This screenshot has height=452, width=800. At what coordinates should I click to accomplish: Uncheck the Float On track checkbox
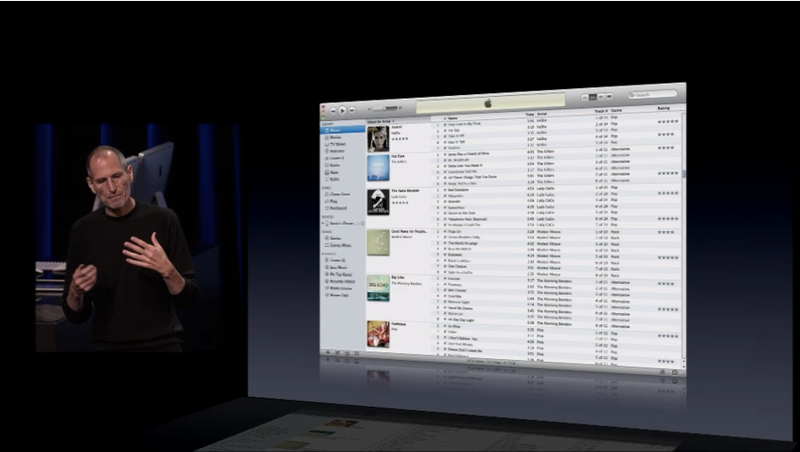[x=445, y=231]
